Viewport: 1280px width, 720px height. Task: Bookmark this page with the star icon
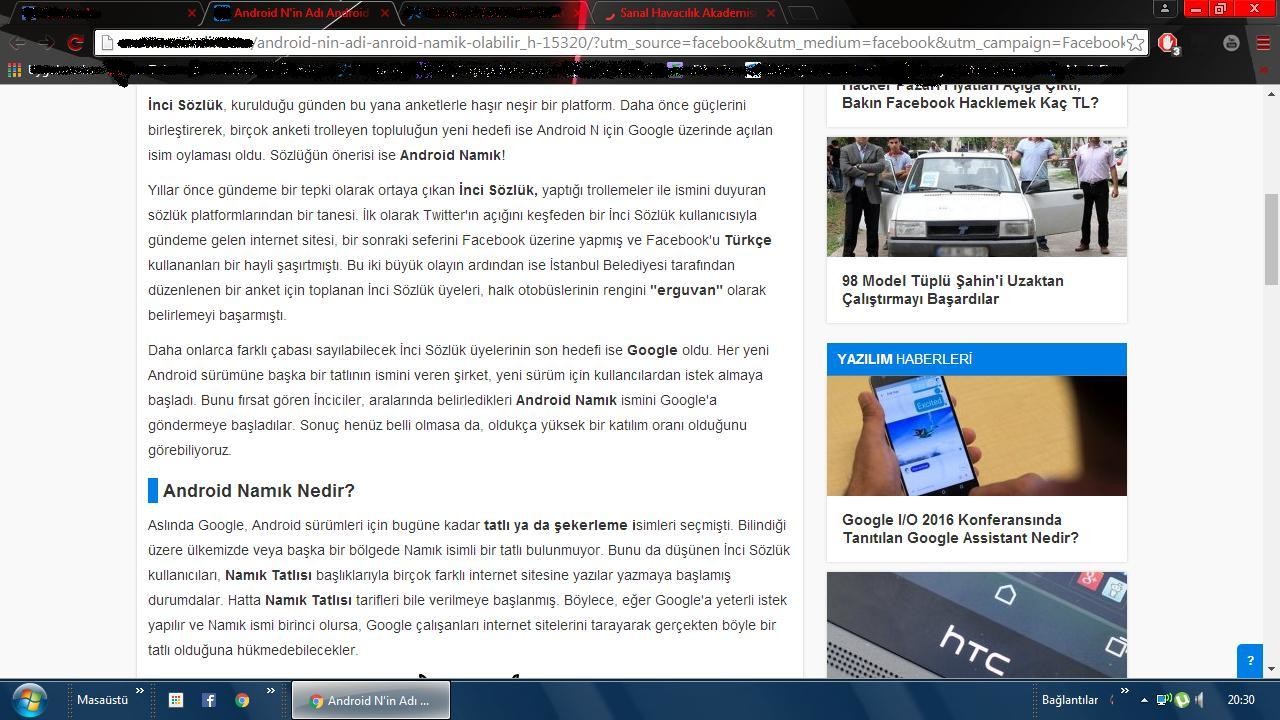click(1135, 43)
